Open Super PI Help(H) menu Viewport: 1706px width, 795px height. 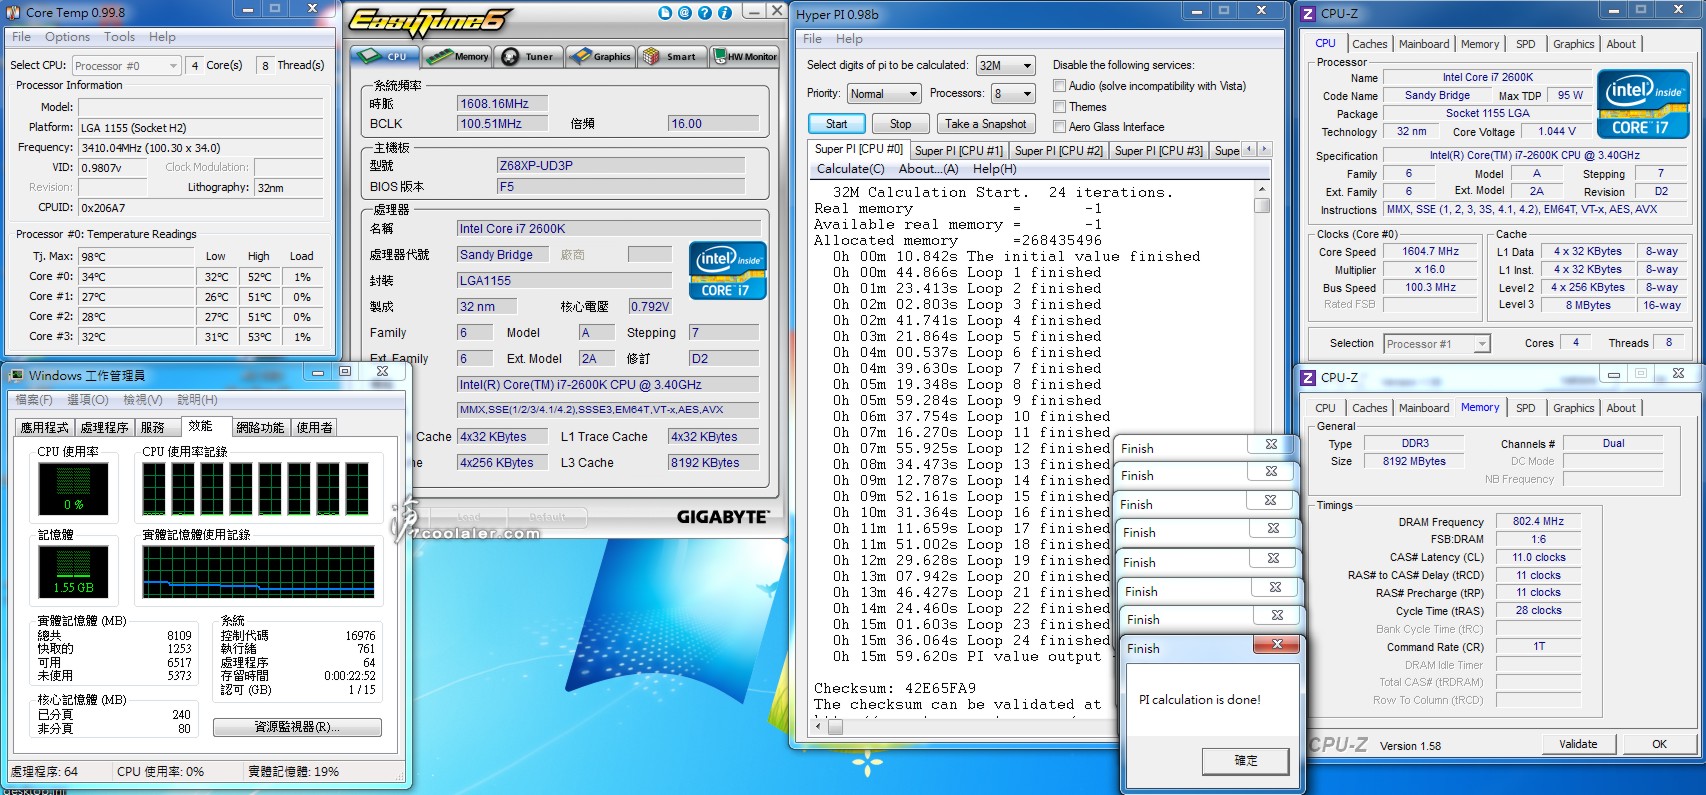click(x=994, y=169)
